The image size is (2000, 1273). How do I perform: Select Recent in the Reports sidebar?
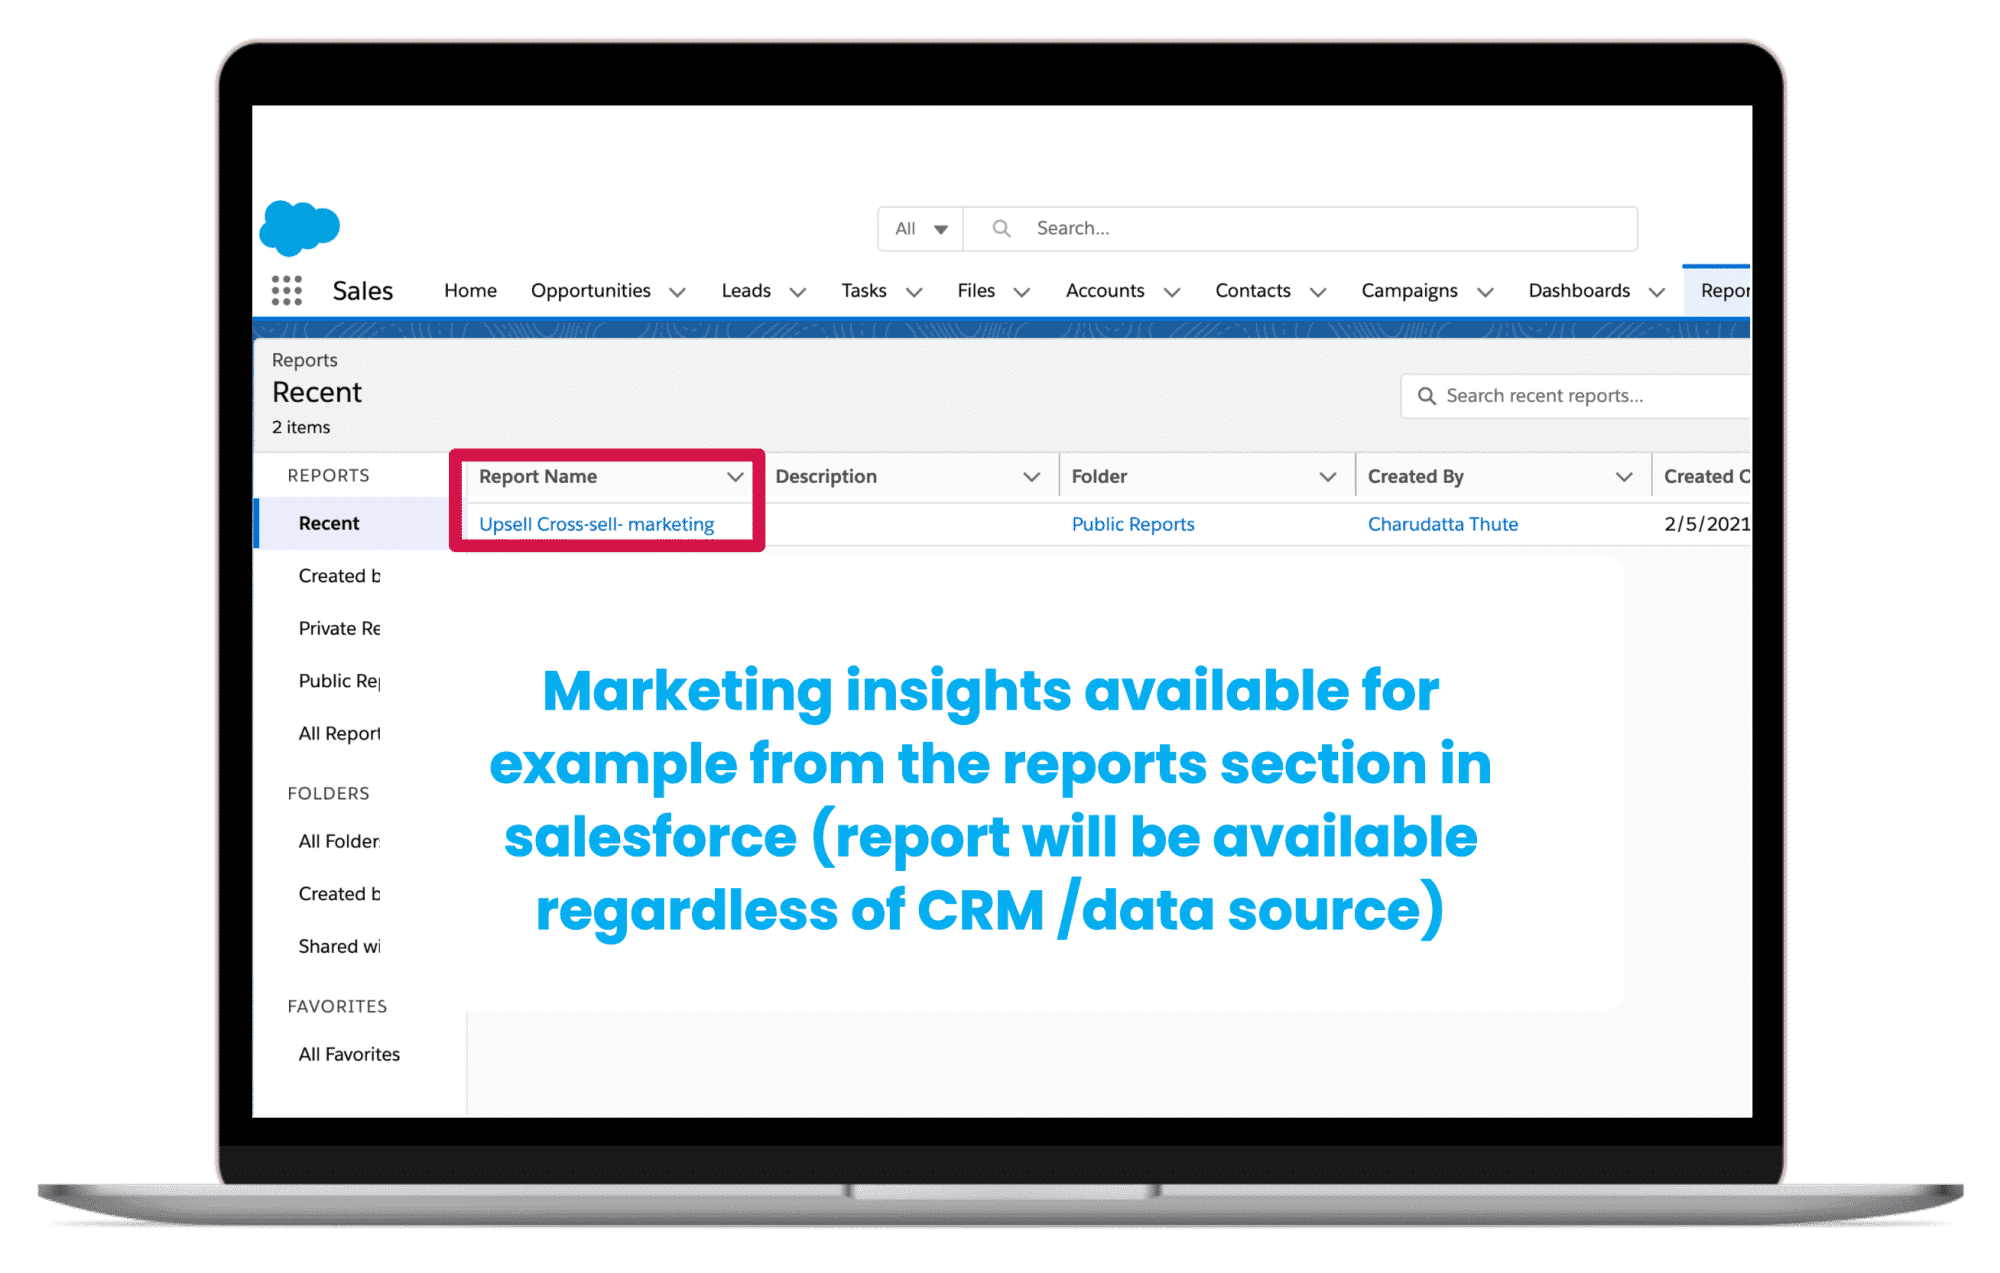point(329,523)
